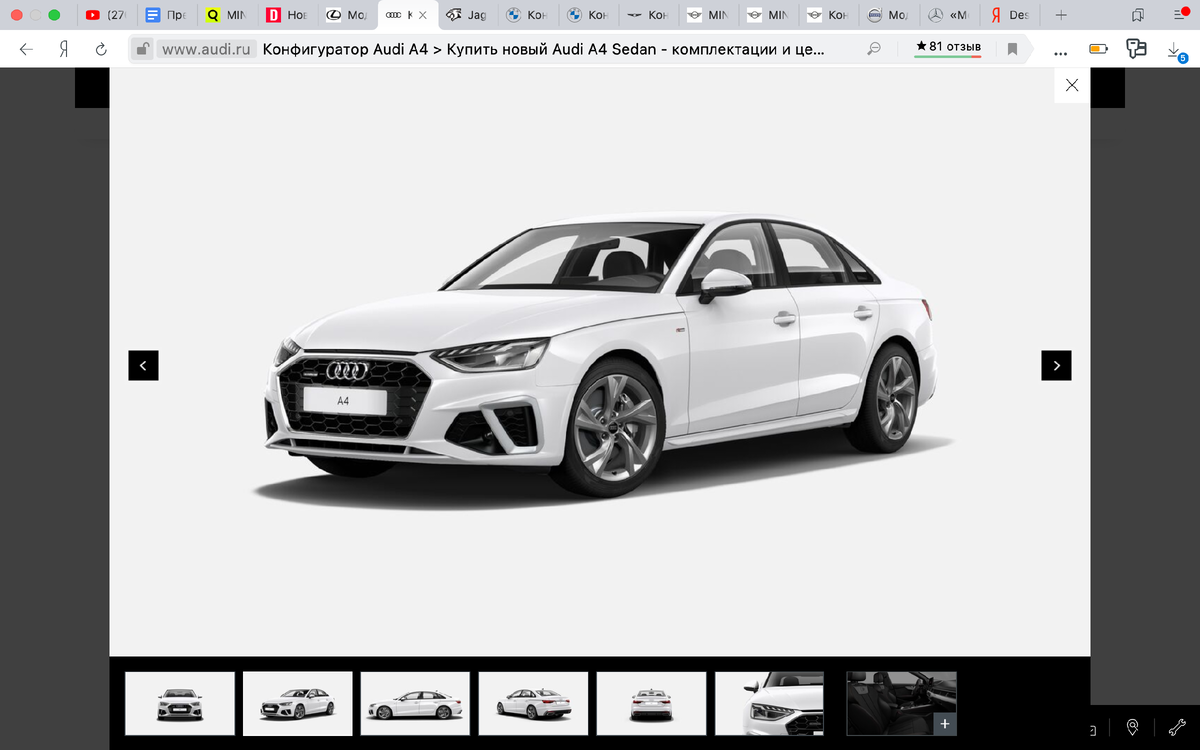Image resolution: width=1200 pixels, height=750 pixels.
Task: Switch to the Mercedes «М tab
Action: [947, 15]
